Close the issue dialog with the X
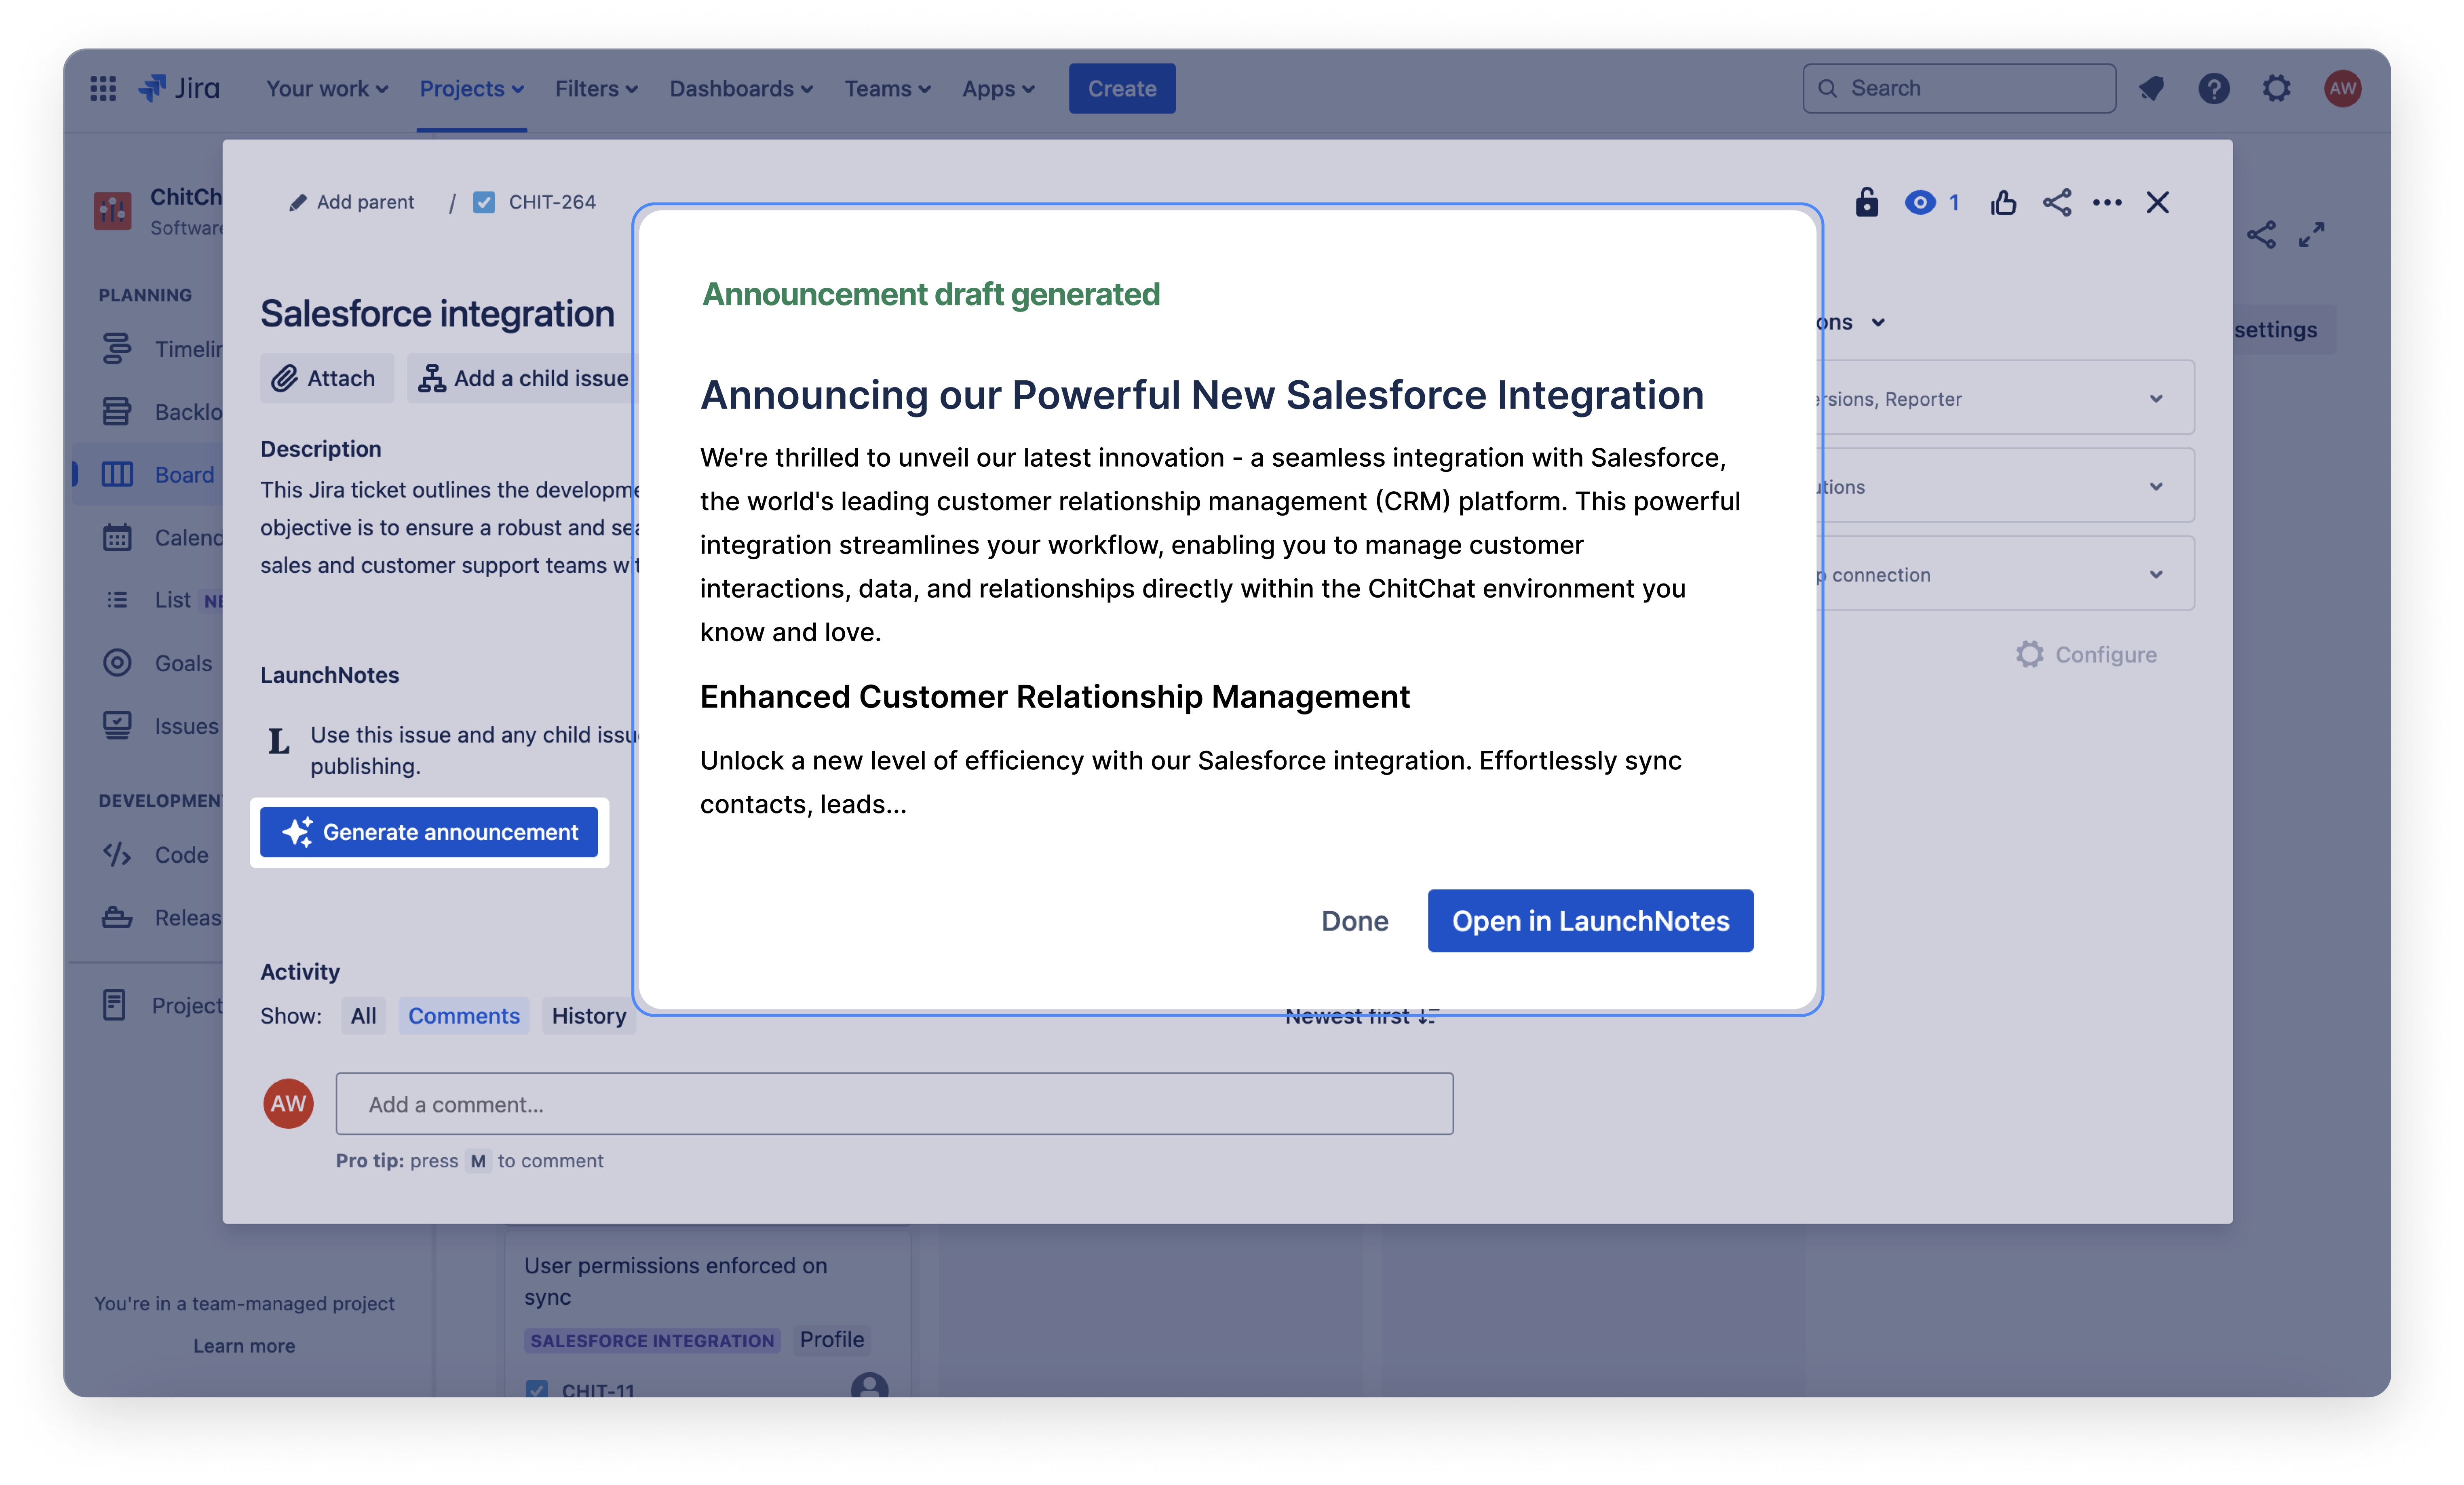2464x1485 pixels. point(2157,202)
